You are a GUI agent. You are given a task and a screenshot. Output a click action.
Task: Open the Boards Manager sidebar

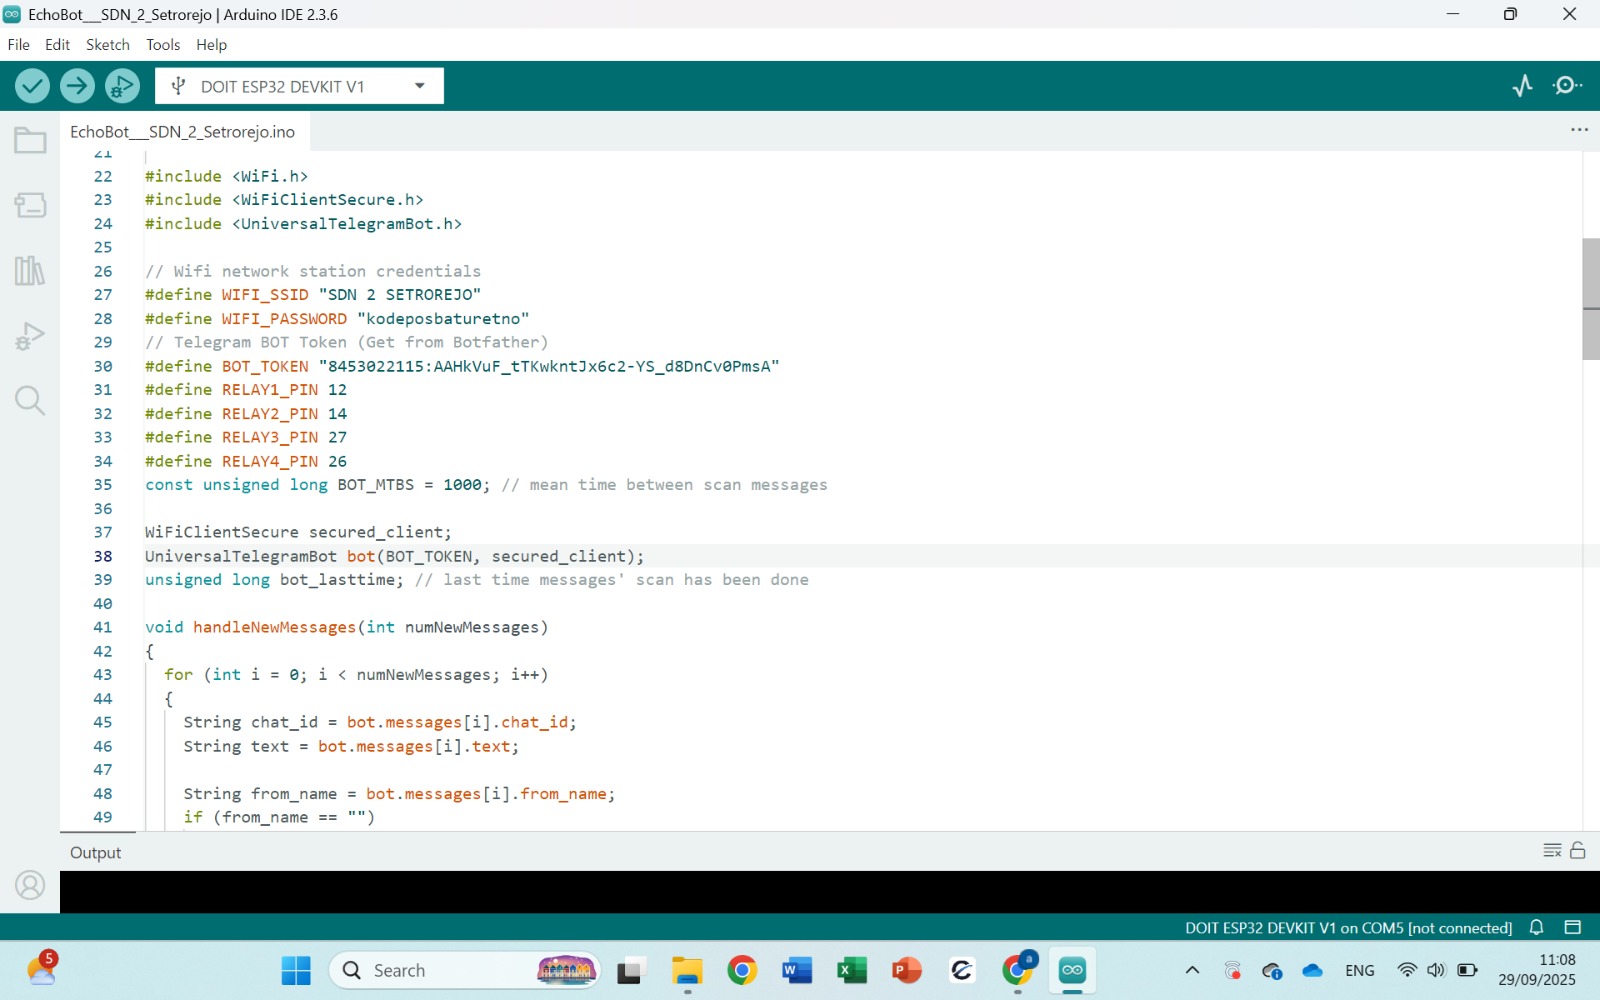pos(30,206)
